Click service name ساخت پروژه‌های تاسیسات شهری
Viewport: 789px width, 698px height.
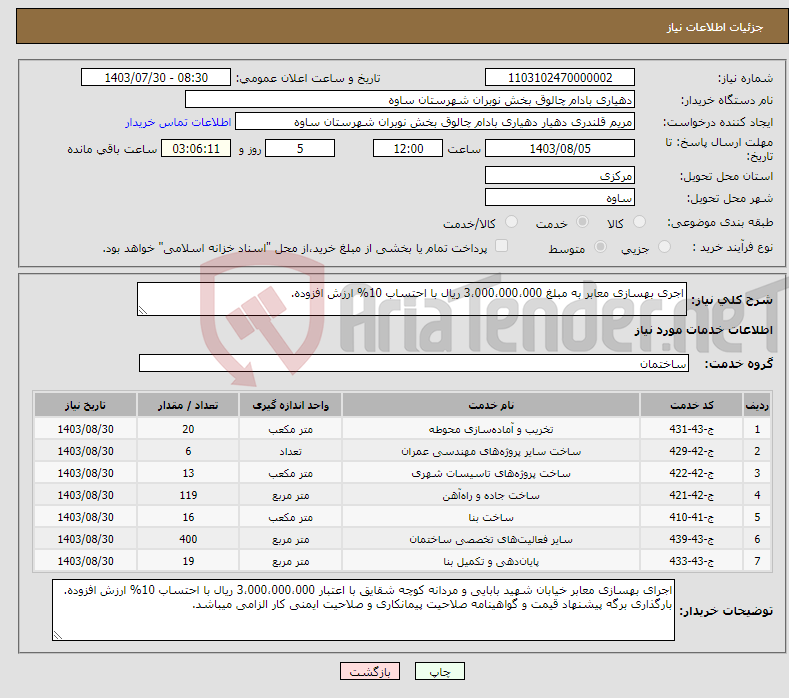click(x=491, y=474)
